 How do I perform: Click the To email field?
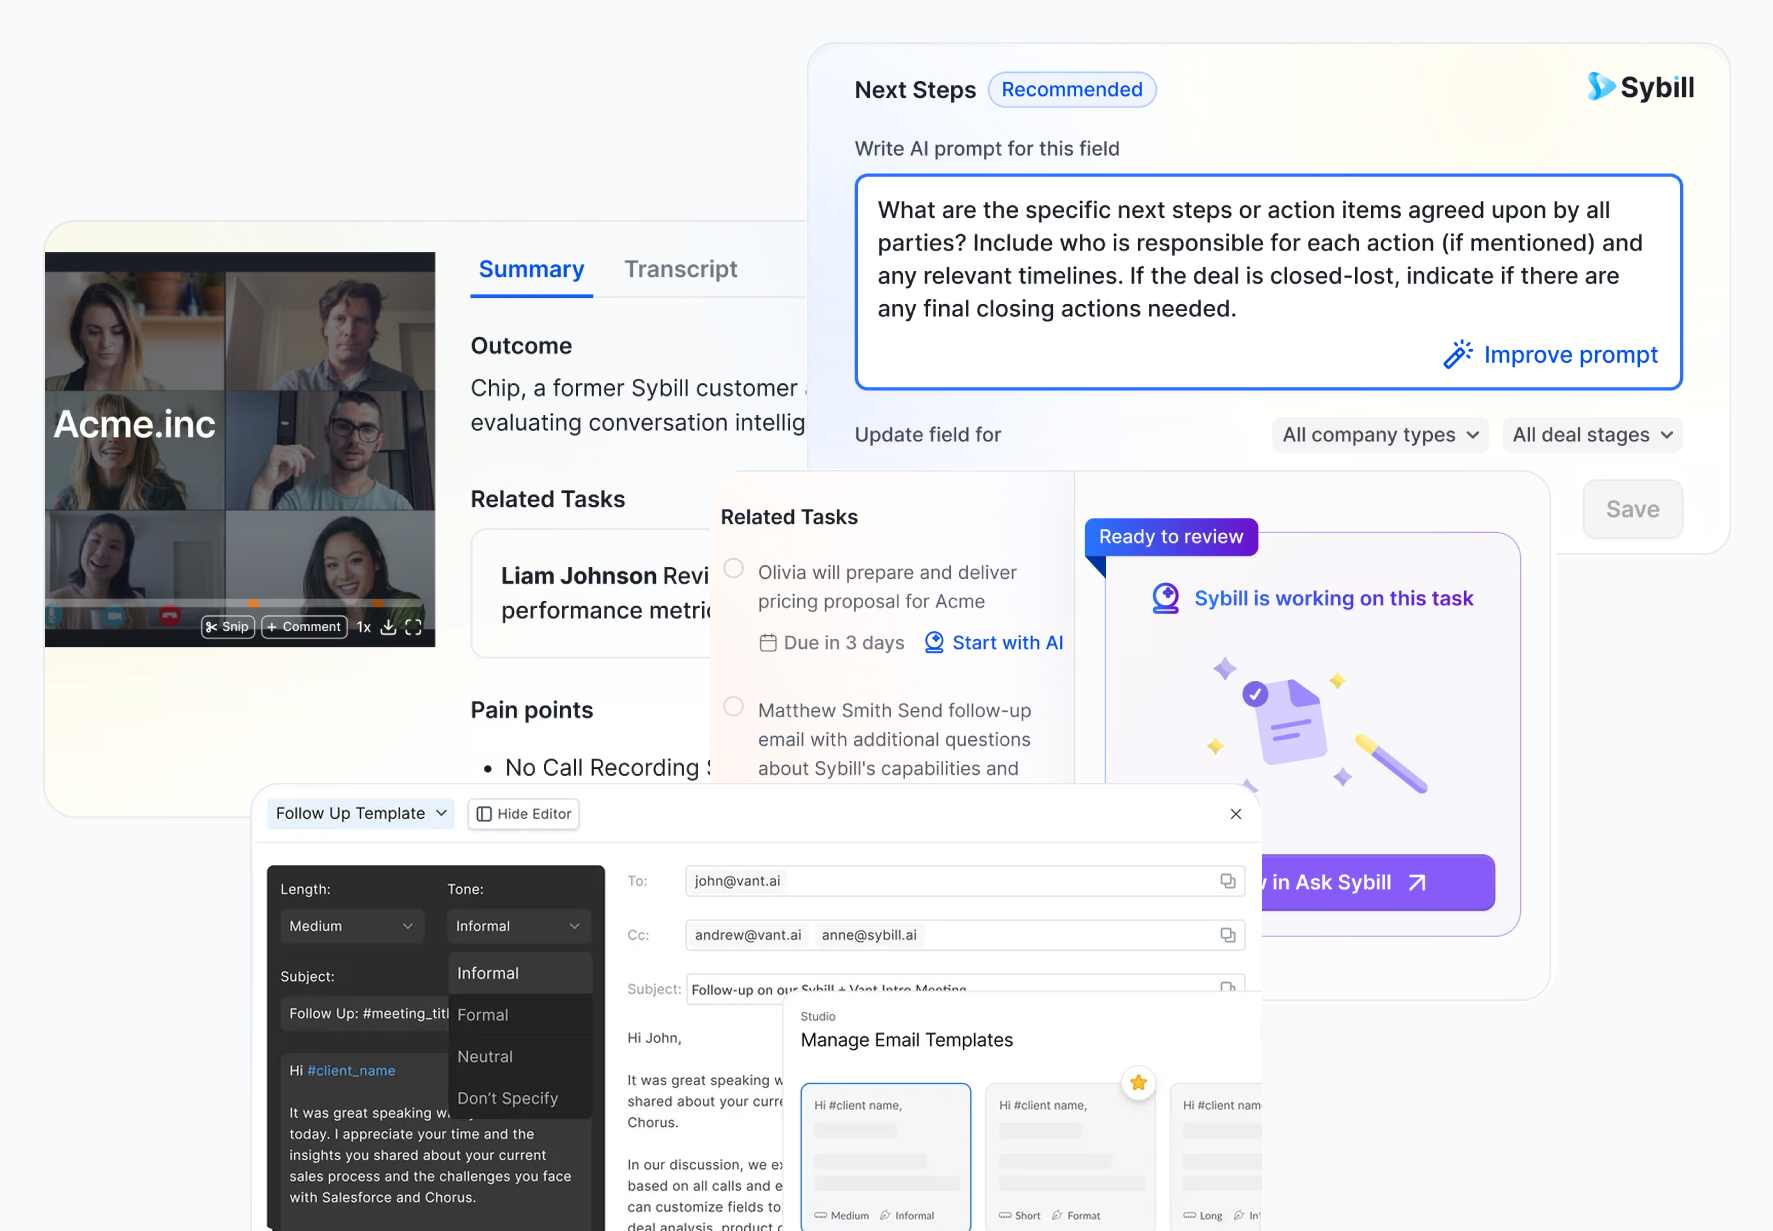[965, 881]
